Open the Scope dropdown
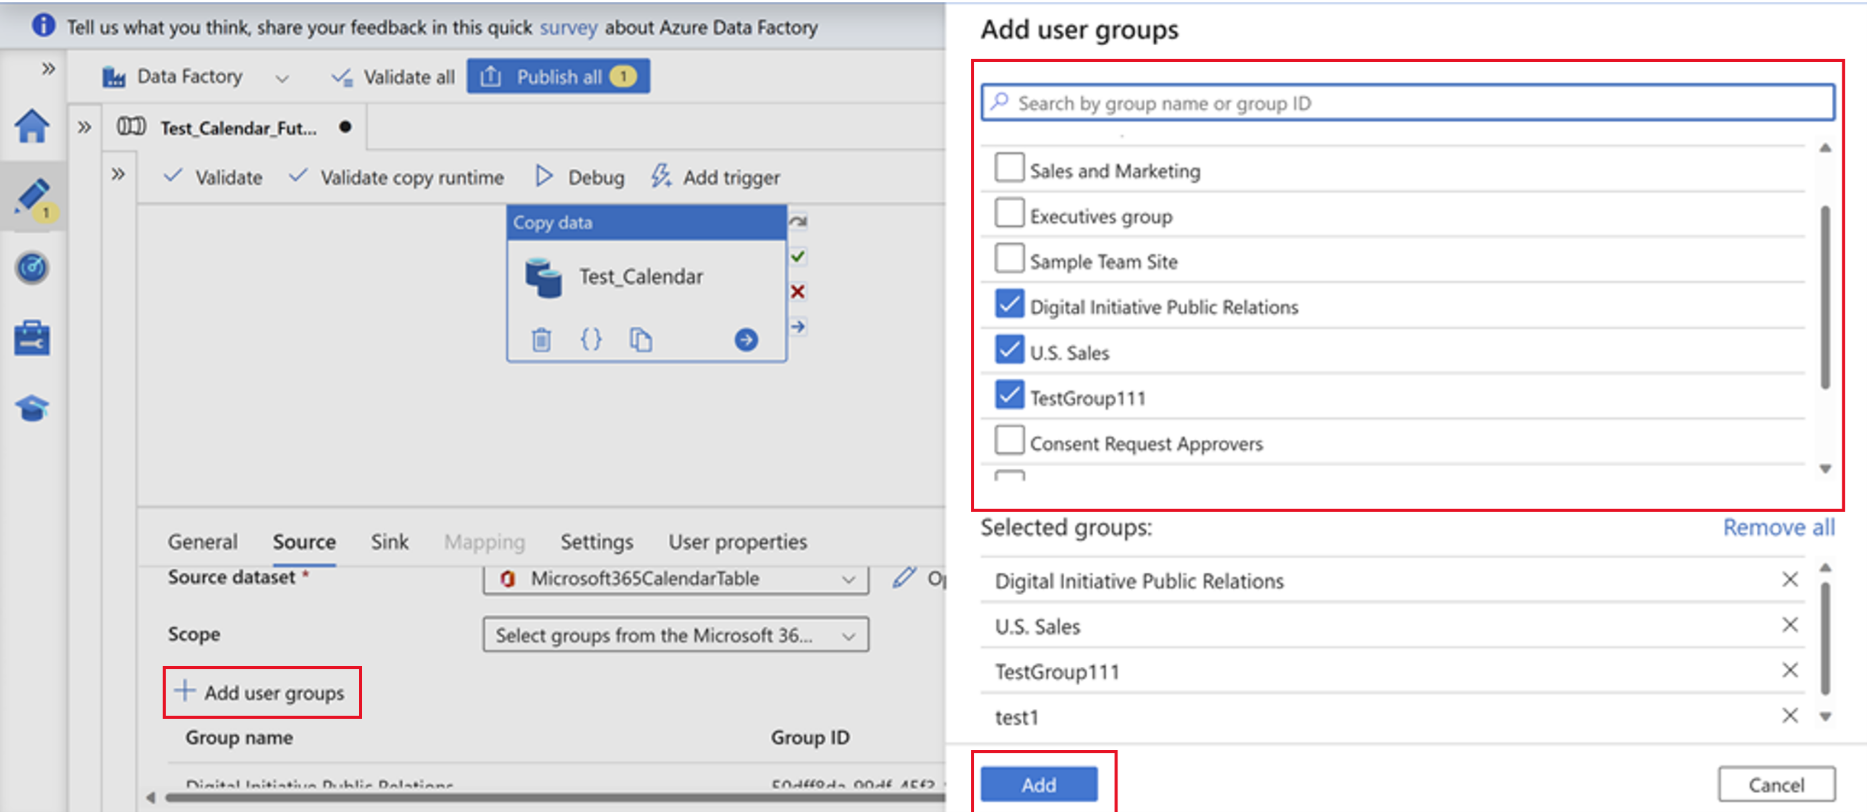This screenshot has width=1867, height=812. tap(848, 635)
